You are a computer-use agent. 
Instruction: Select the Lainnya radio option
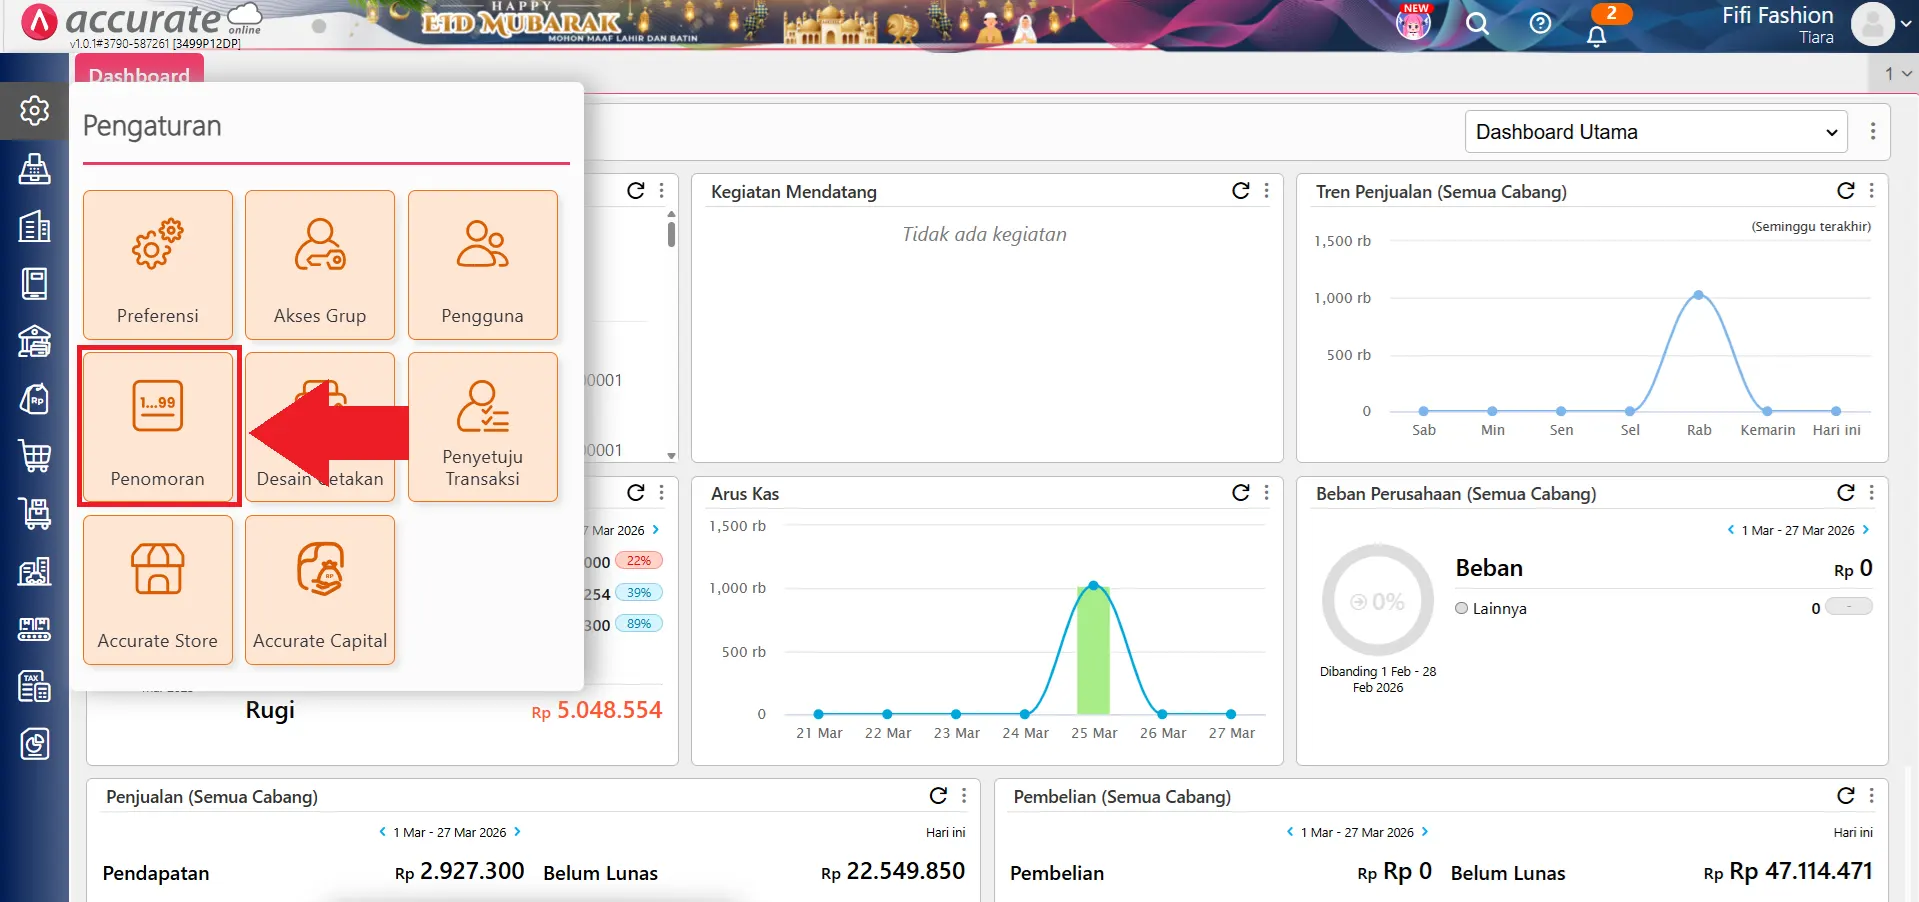pos(1462,608)
